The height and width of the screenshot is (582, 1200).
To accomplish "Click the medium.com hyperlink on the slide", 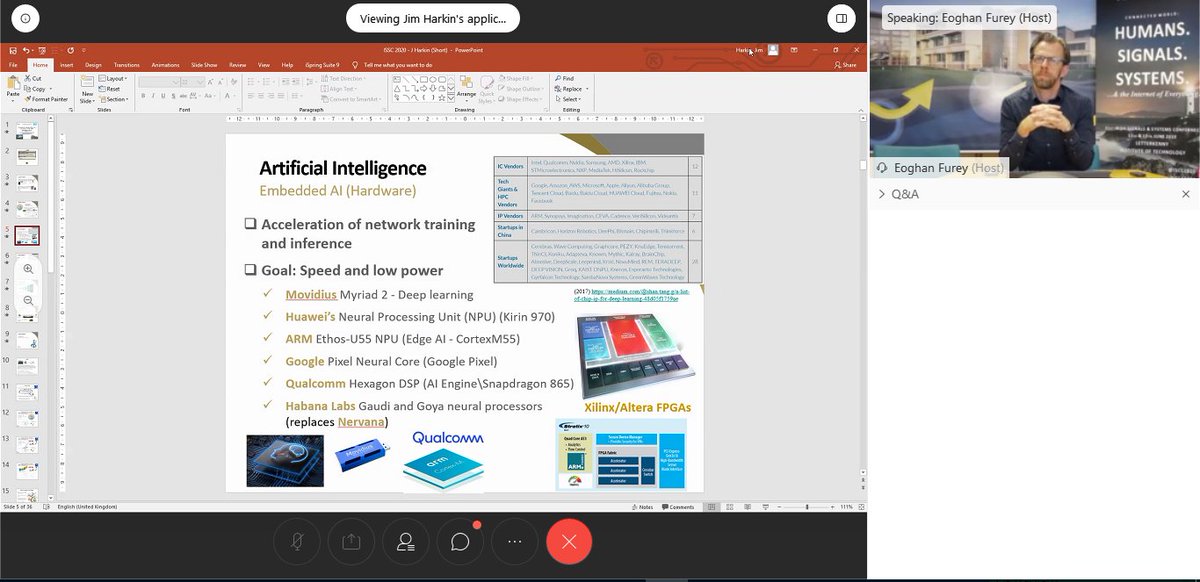I will (x=631, y=295).
